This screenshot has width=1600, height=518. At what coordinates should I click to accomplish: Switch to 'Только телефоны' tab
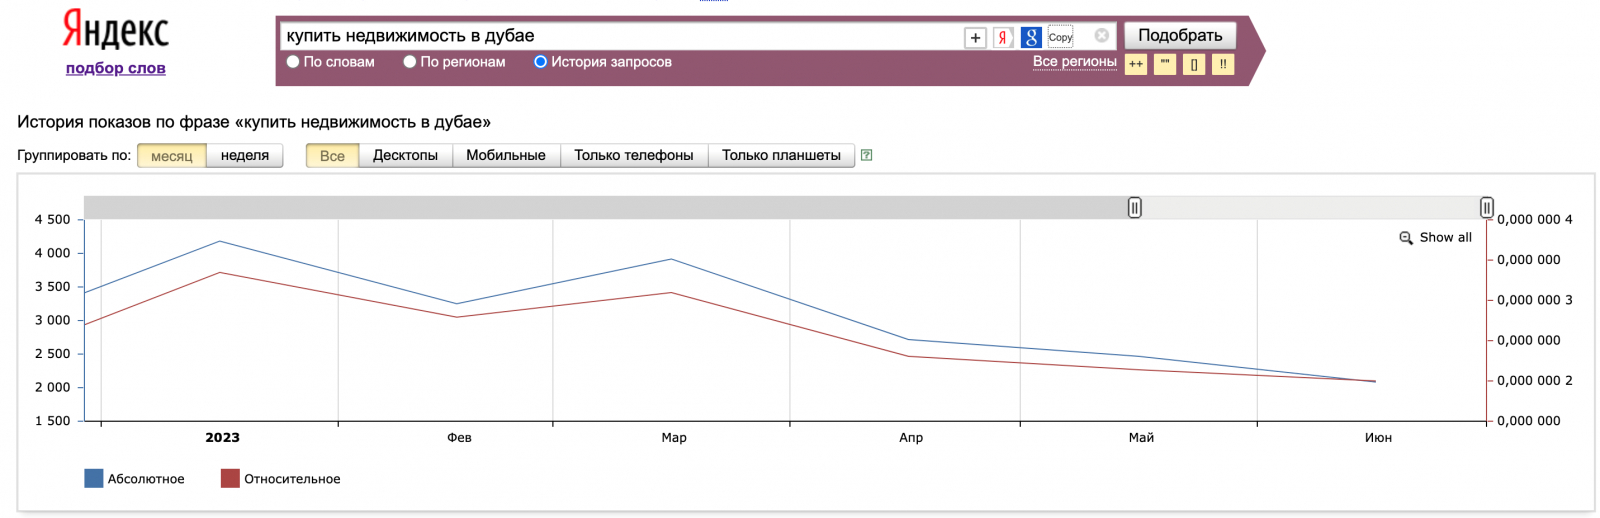pyautogui.click(x=634, y=155)
